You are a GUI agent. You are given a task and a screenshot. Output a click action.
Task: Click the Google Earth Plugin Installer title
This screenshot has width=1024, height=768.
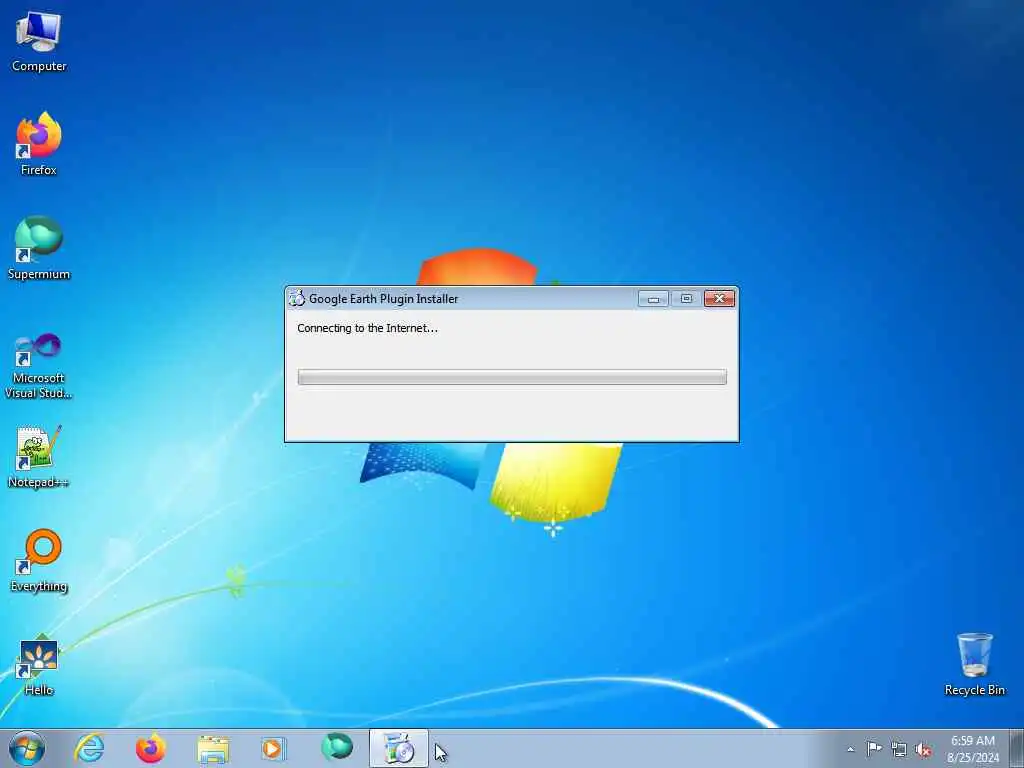tap(383, 298)
